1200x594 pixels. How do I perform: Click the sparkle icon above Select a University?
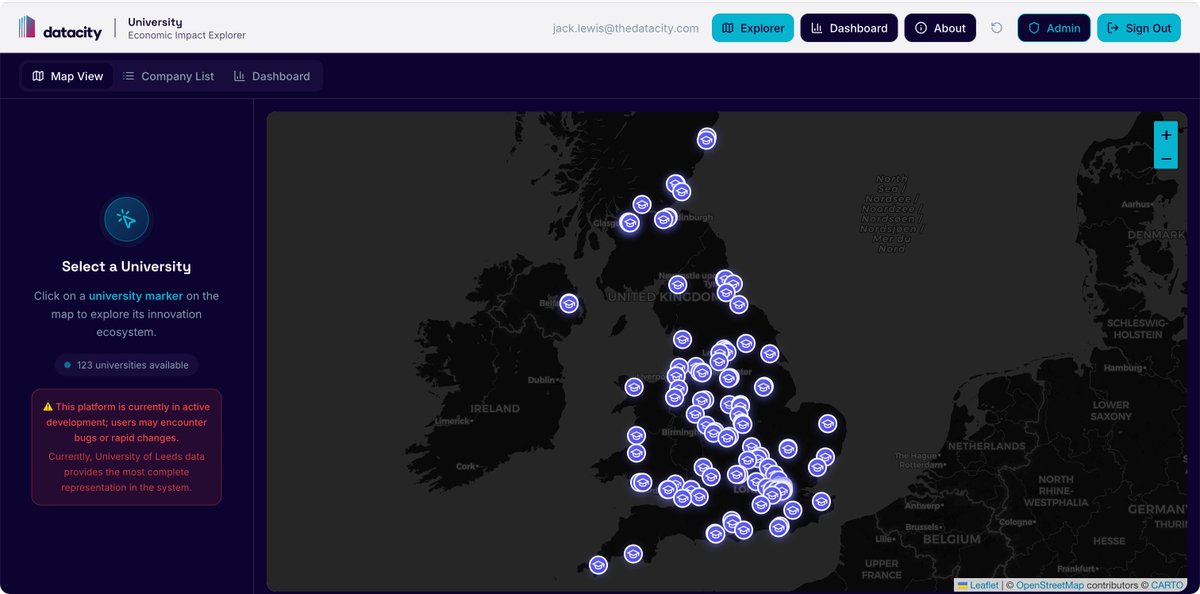click(126, 219)
